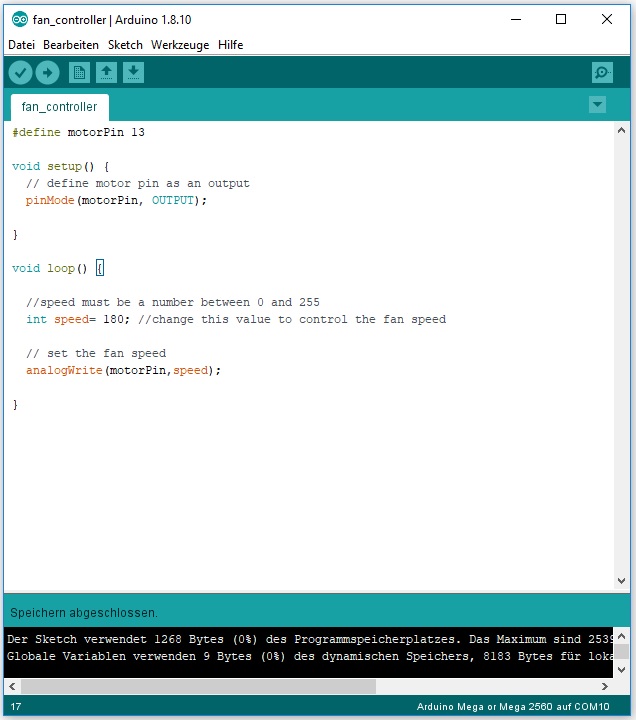Open the Serial Monitor magnifier icon
Viewport: 636px width, 720px height.
pos(602,73)
